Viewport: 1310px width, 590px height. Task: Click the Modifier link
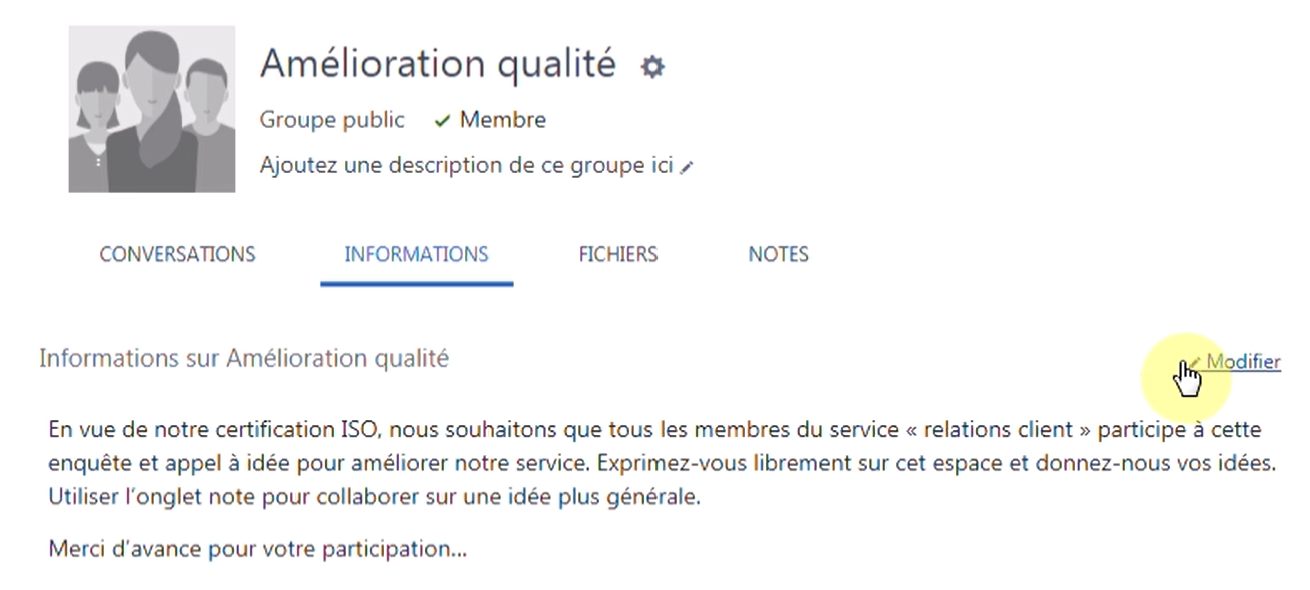pos(1243,362)
